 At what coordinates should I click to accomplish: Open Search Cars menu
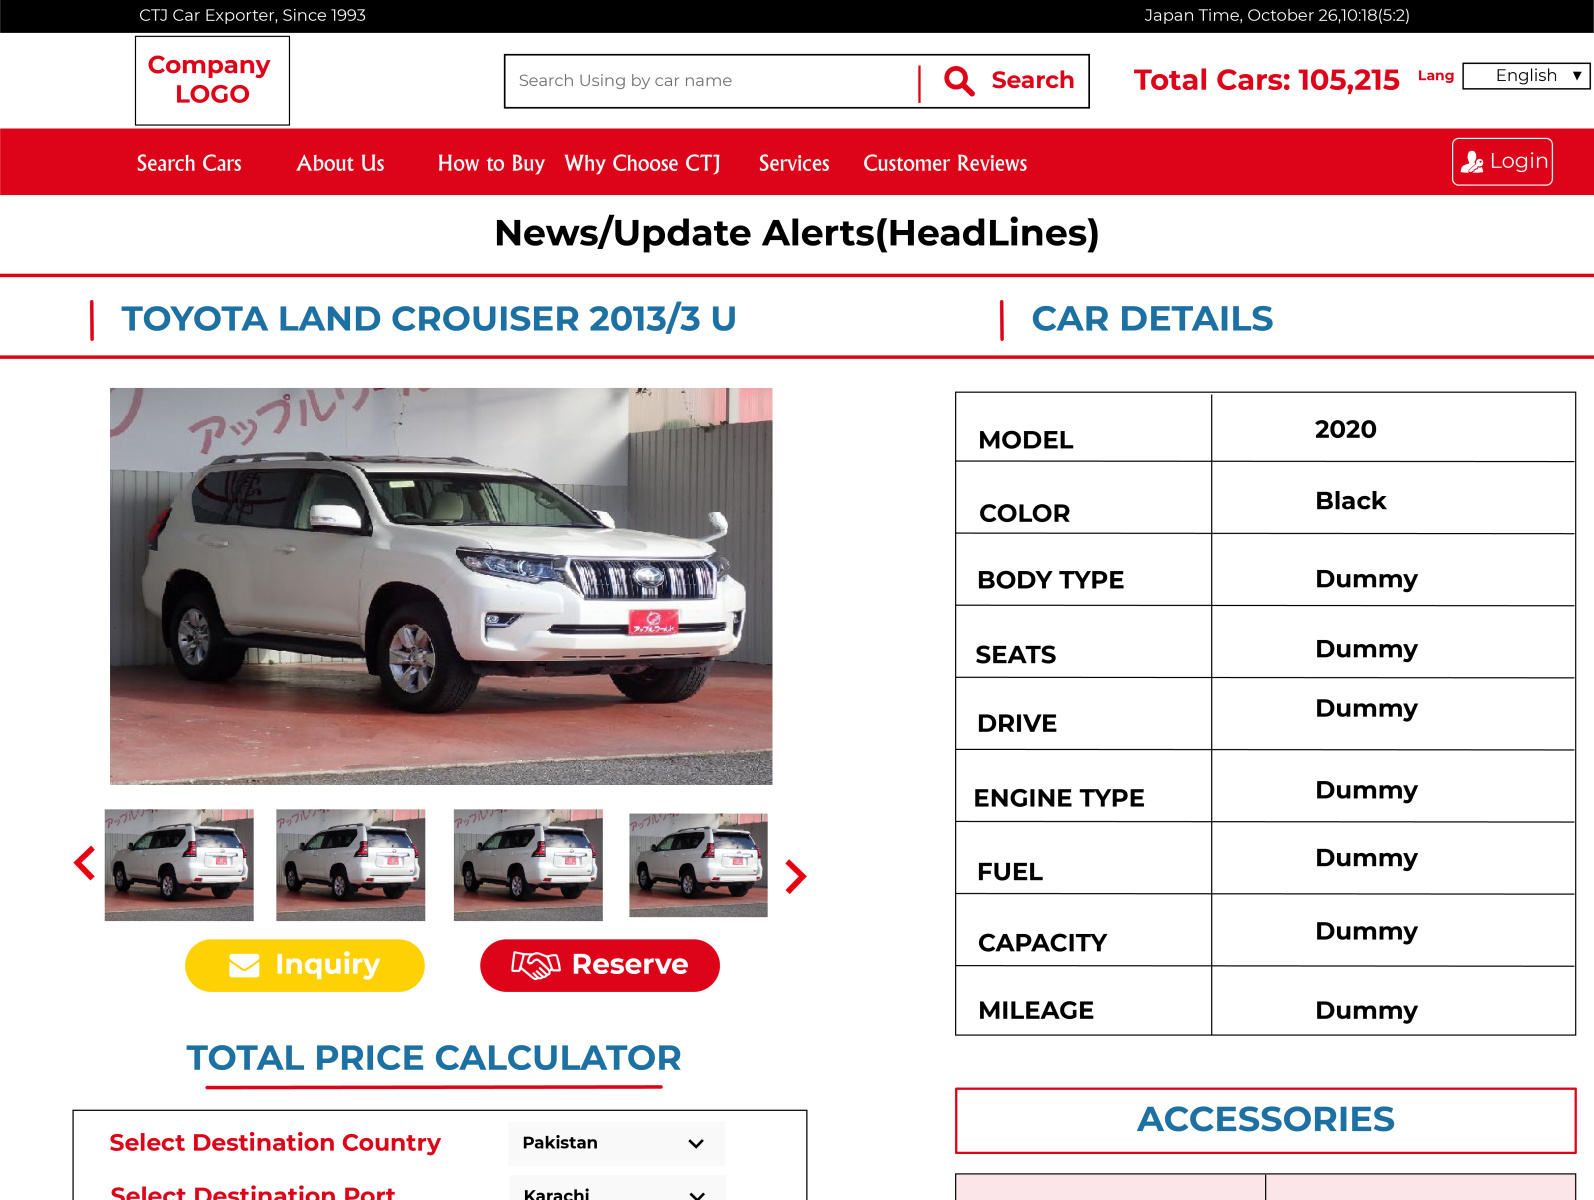tap(189, 163)
